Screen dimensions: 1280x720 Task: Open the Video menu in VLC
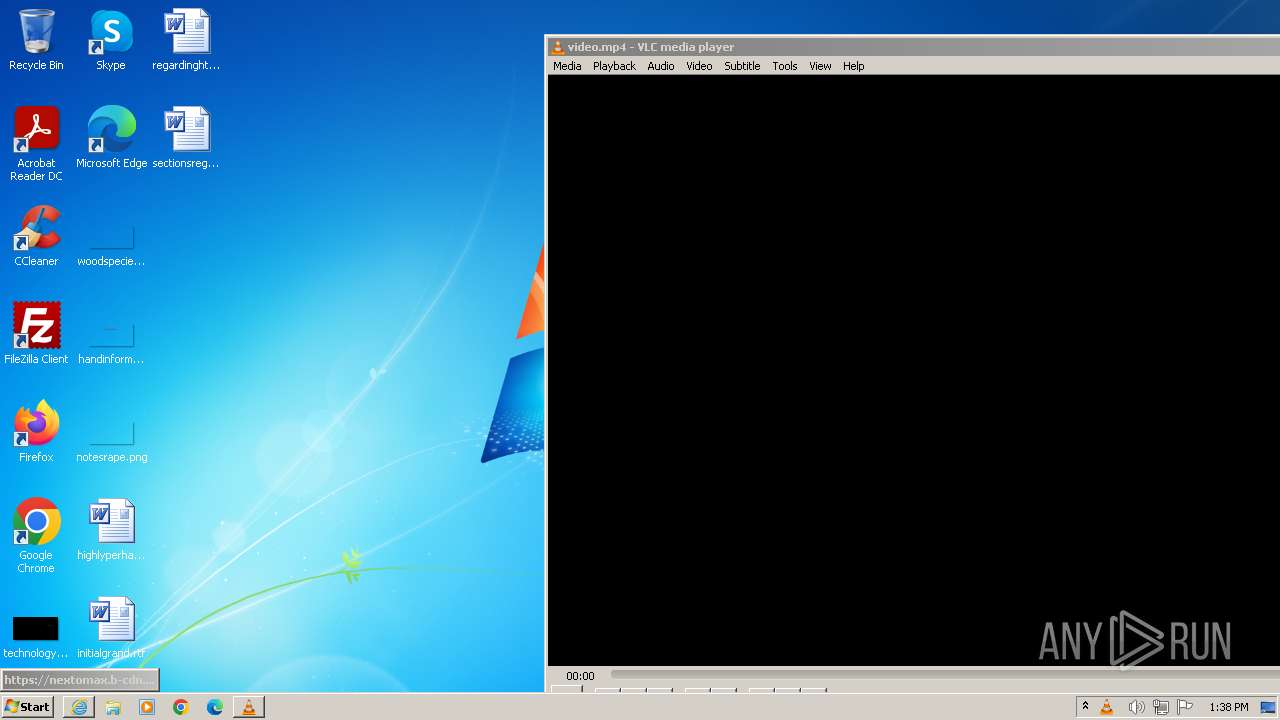pos(699,66)
